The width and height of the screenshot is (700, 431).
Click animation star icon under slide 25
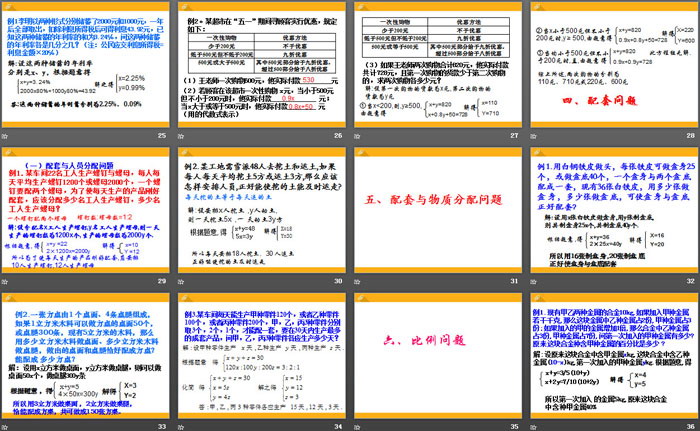(x=5, y=136)
